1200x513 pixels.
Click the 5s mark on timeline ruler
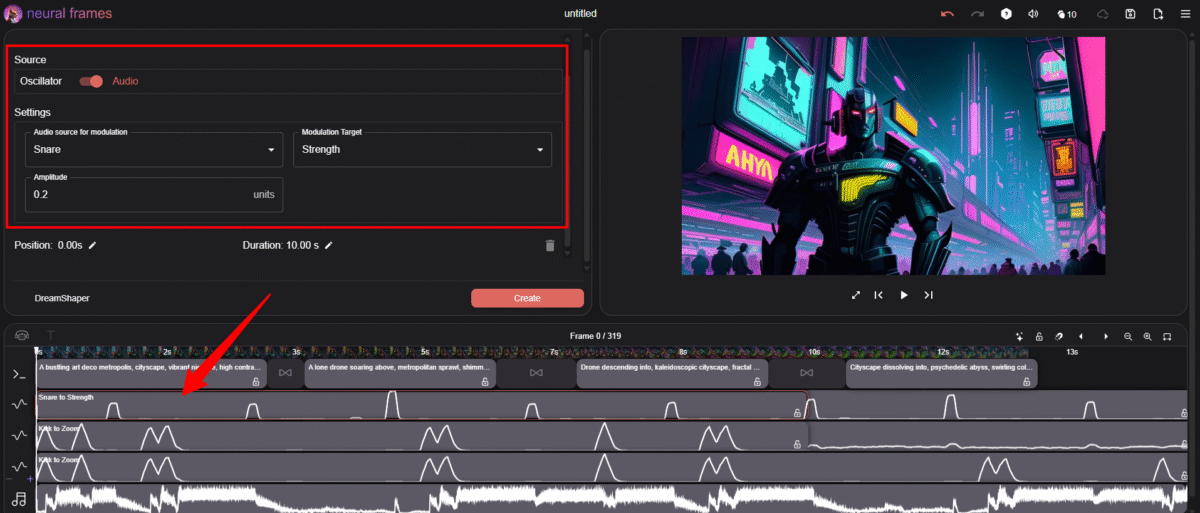tap(425, 352)
